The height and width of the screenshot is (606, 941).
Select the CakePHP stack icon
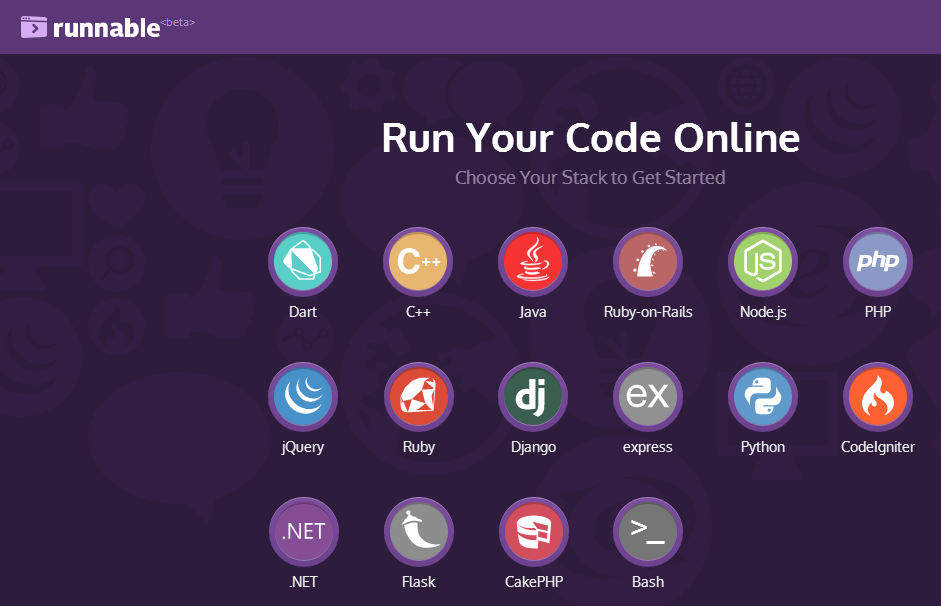[x=533, y=532]
